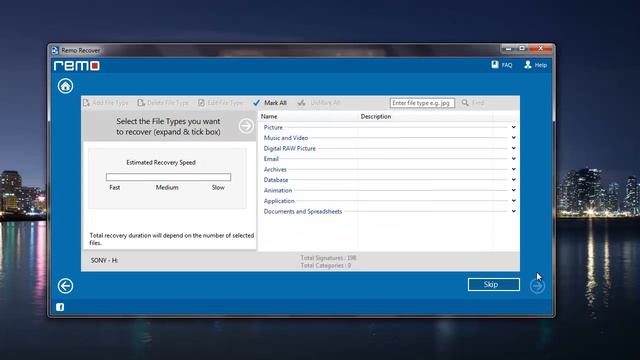Screen dimensions: 640x360
Task: Click the SONY - H: drive label
Action: pyautogui.click(x=104, y=260)
